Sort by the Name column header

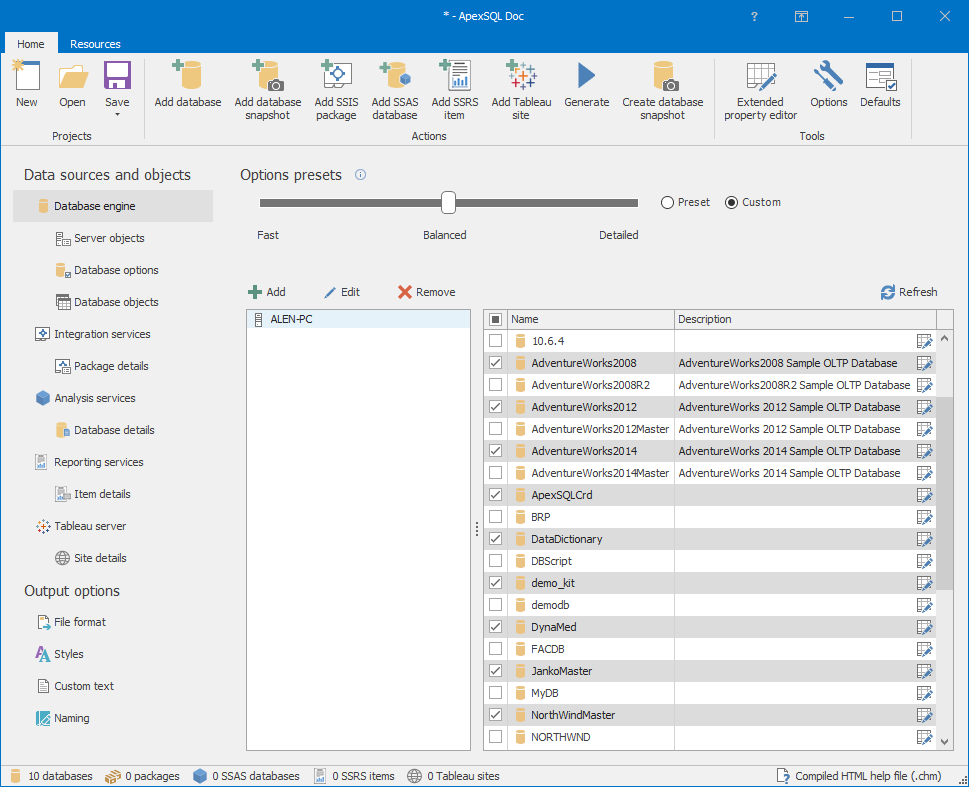click(590, 319)
